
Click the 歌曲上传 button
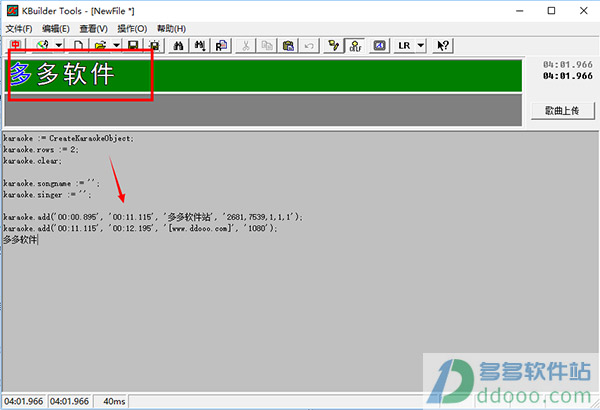[x=562, y=111]
